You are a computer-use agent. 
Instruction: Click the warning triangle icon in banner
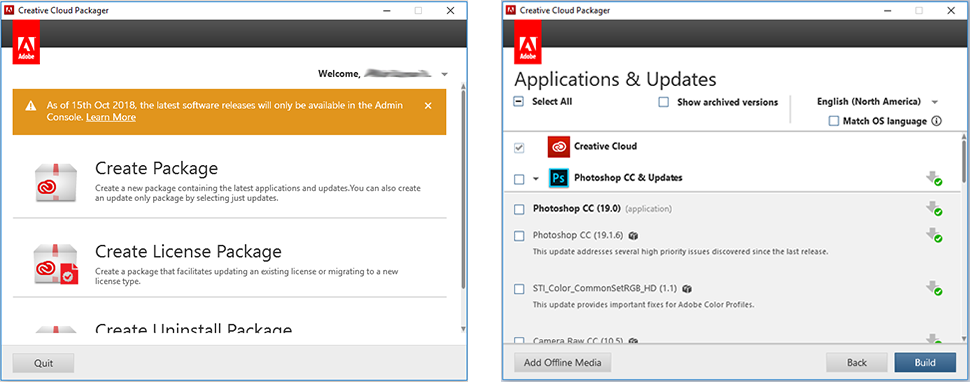[31, 106]
